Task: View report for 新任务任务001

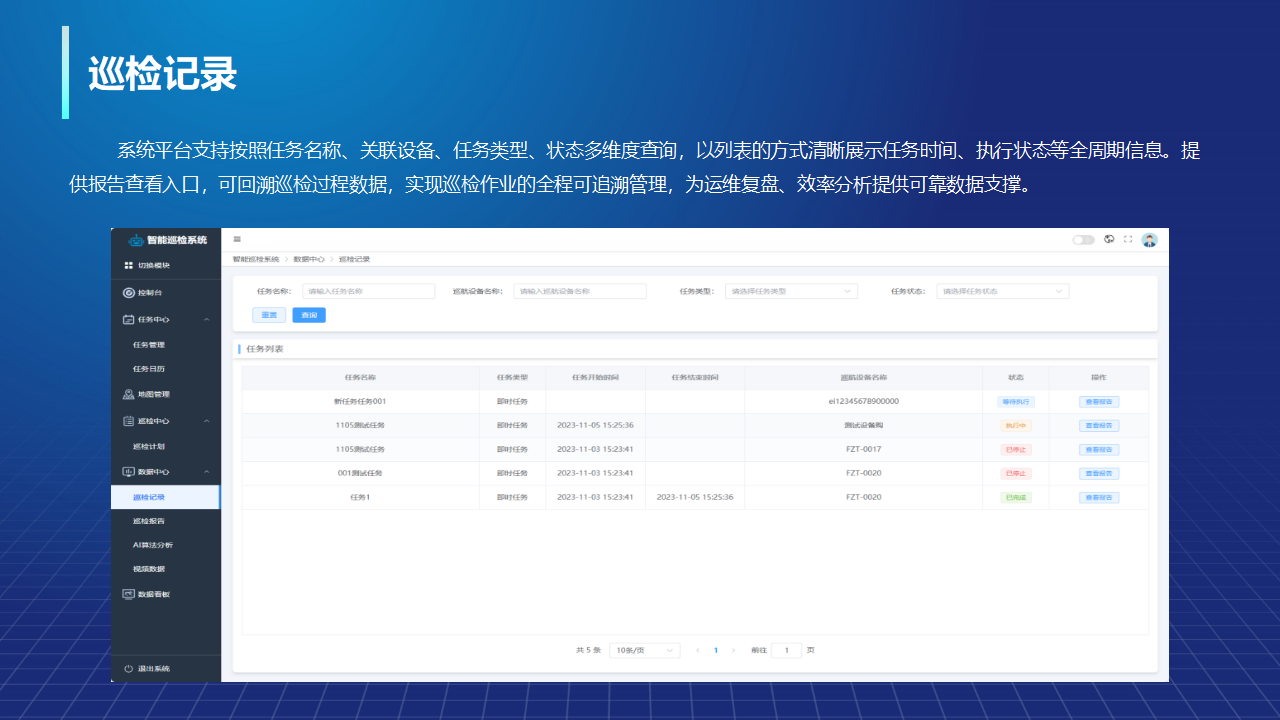Action: point(1099,401)
